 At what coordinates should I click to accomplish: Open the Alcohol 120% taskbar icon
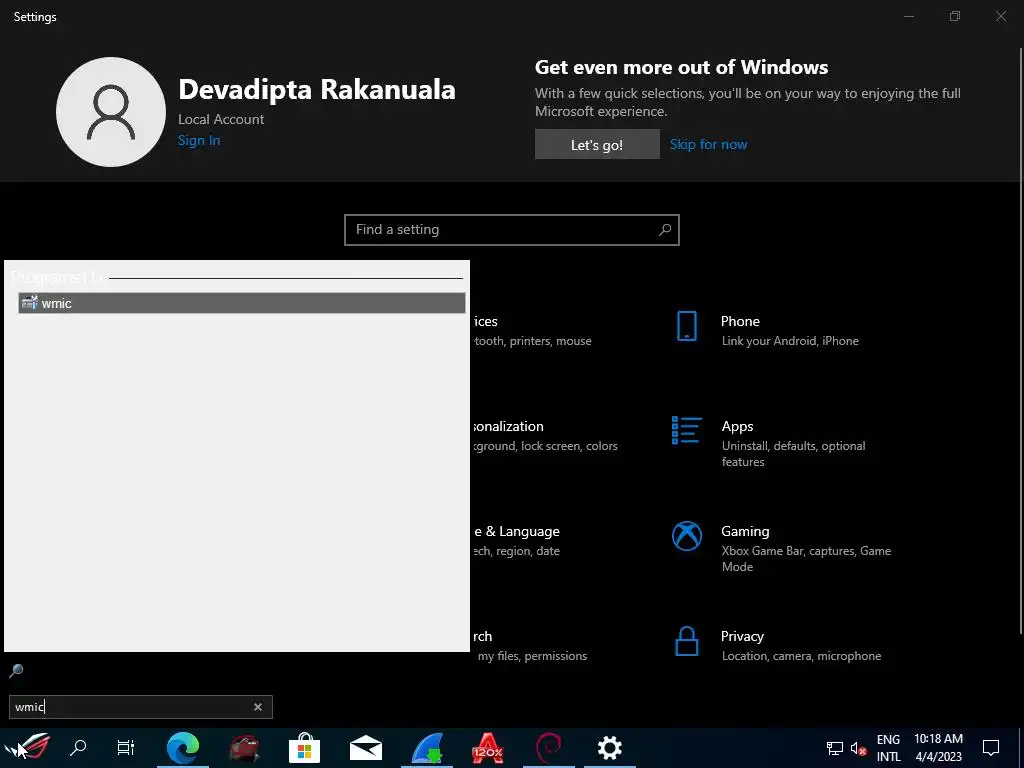[487, 748]
